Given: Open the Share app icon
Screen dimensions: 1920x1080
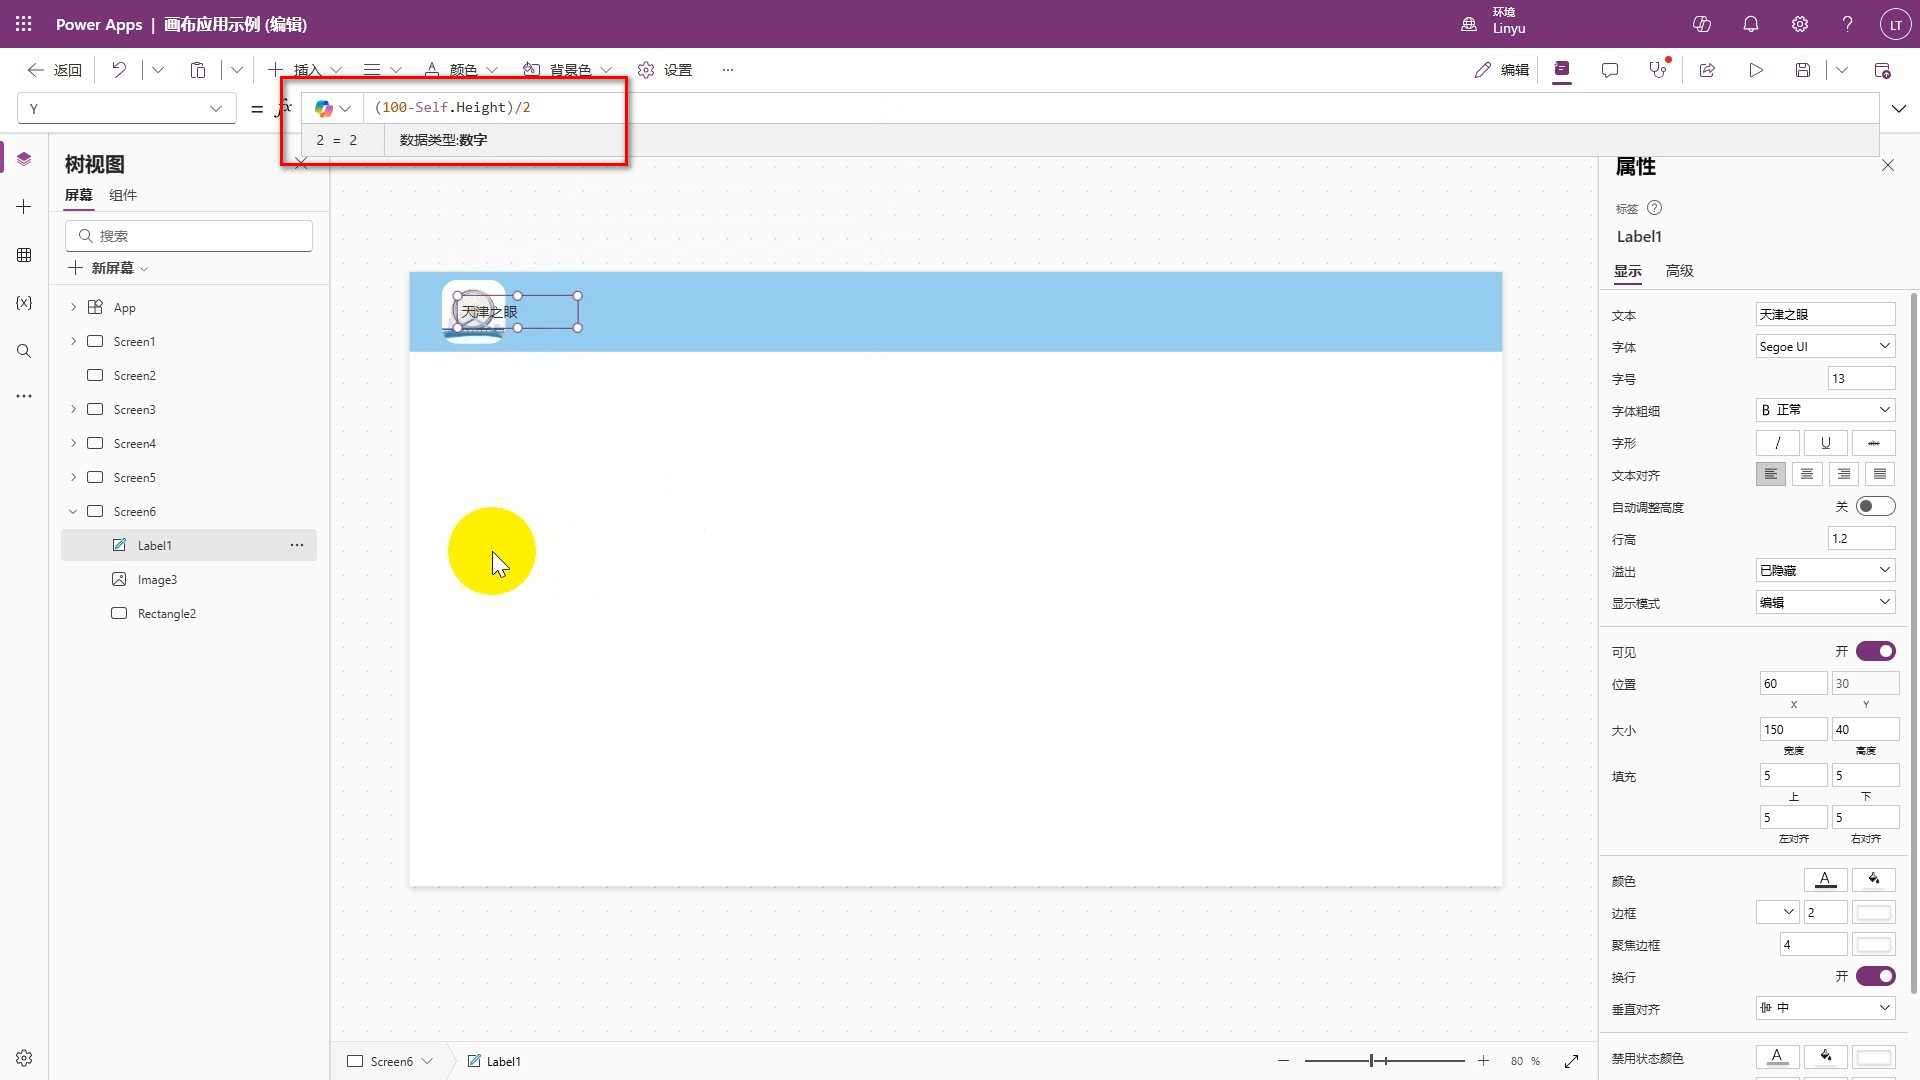Looking at the screenshot, I should click(x=1707, y=70).
